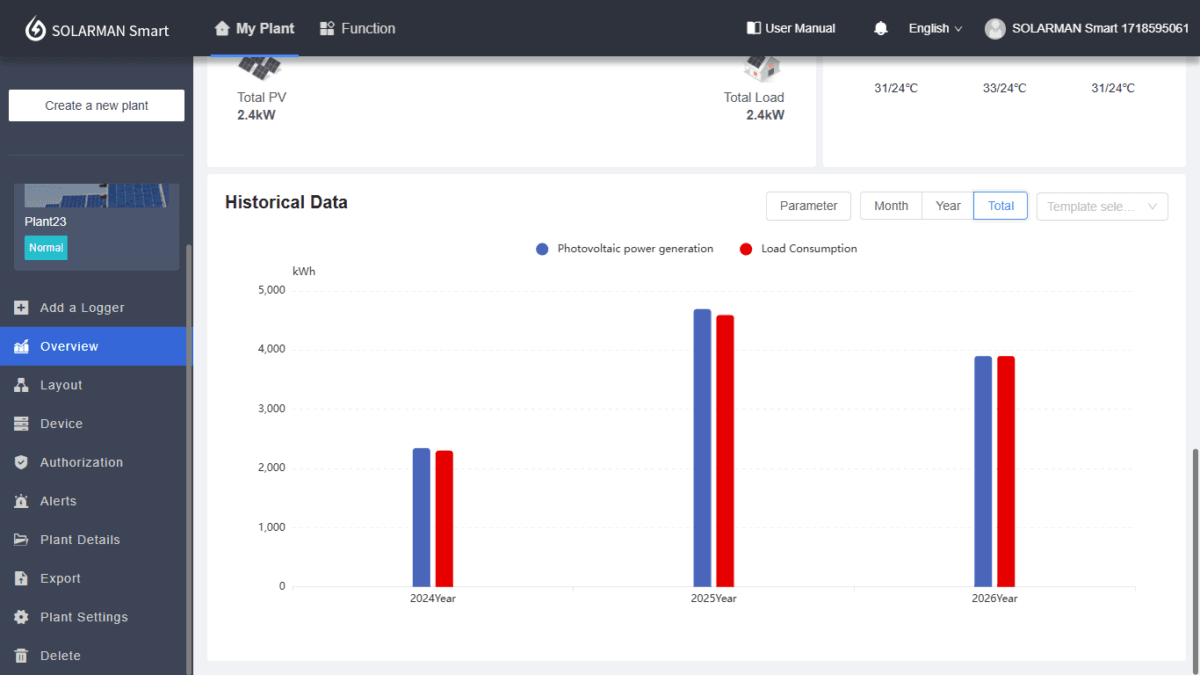The height and width of the screenshot is (675, 1200).
Task: Click the Export file icon
Action: point(21,579)
